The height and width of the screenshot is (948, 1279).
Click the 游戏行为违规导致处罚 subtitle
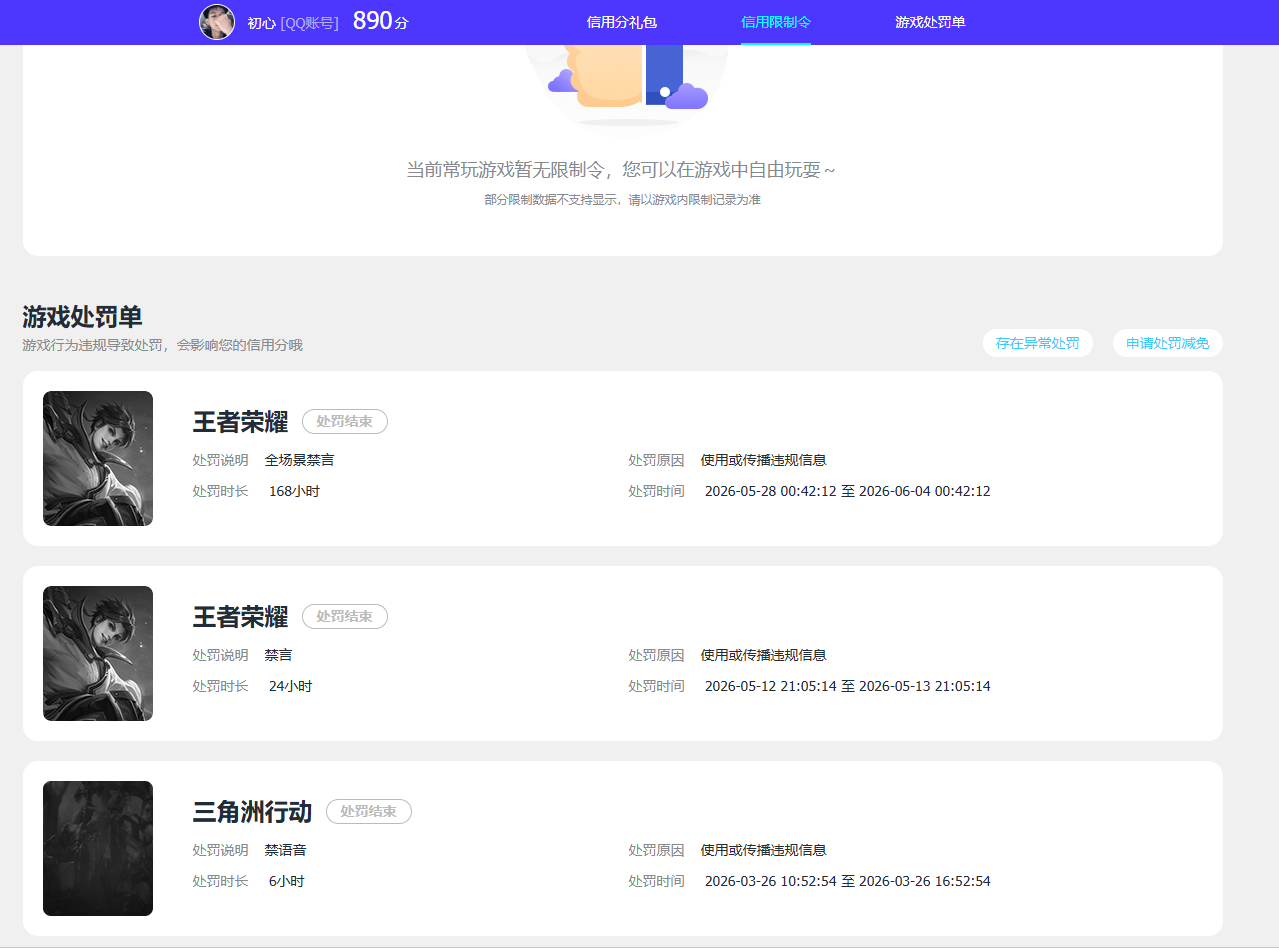tap(162, 345)
